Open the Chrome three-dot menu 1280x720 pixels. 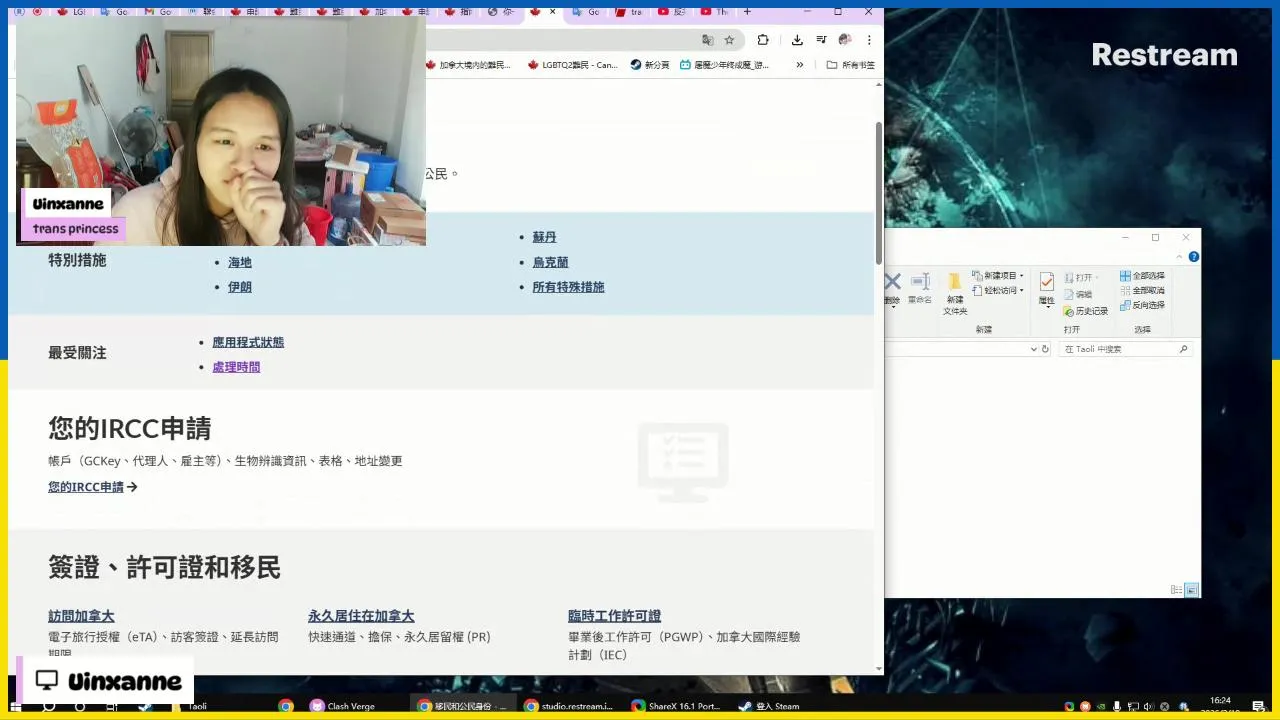pyautogui.click(x=869, y=40)
